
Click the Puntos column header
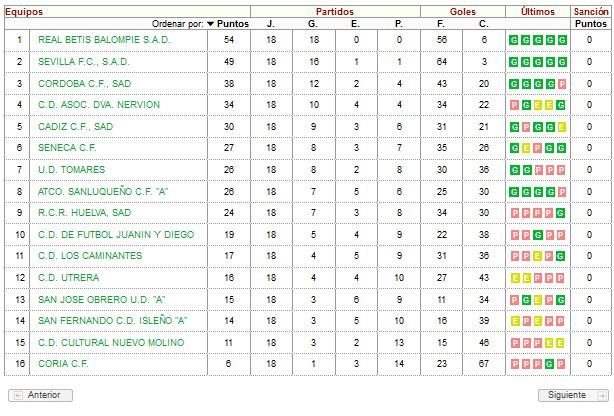coord(233,24)
